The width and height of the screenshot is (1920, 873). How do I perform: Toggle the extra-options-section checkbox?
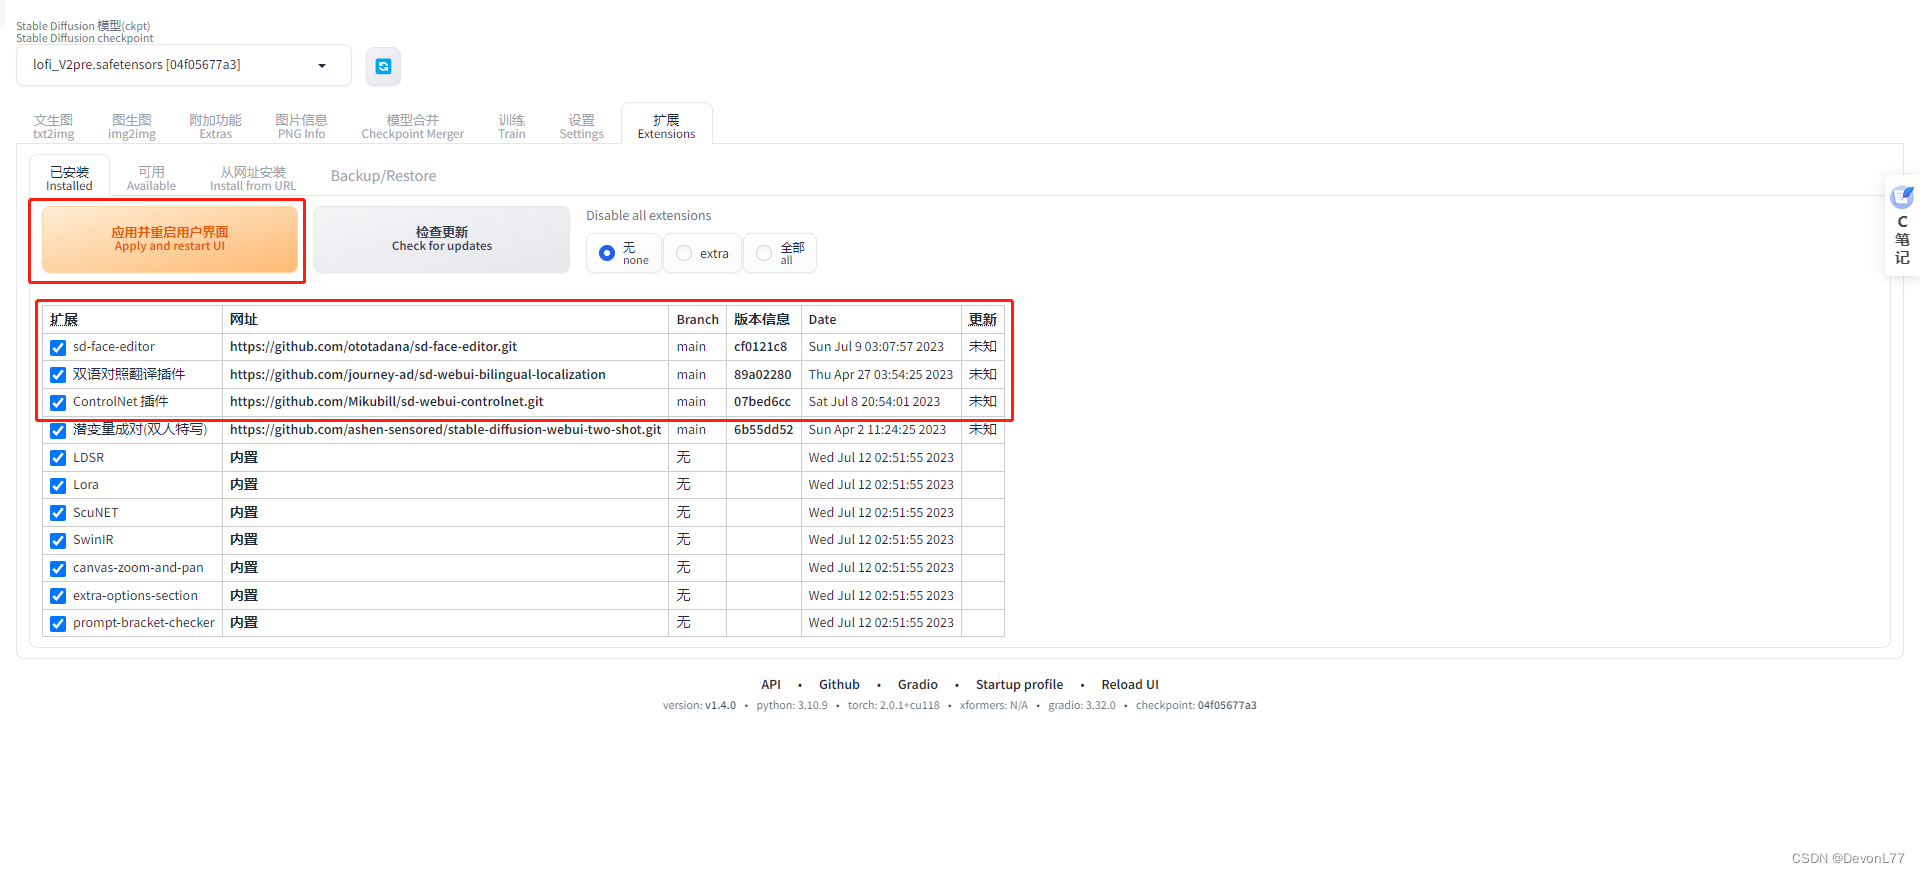pyautogui.click(x=58, y=596)
